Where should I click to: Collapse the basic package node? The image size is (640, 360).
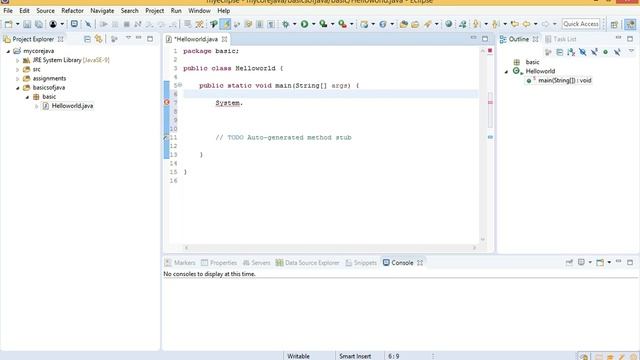click(x=27, y=97)
